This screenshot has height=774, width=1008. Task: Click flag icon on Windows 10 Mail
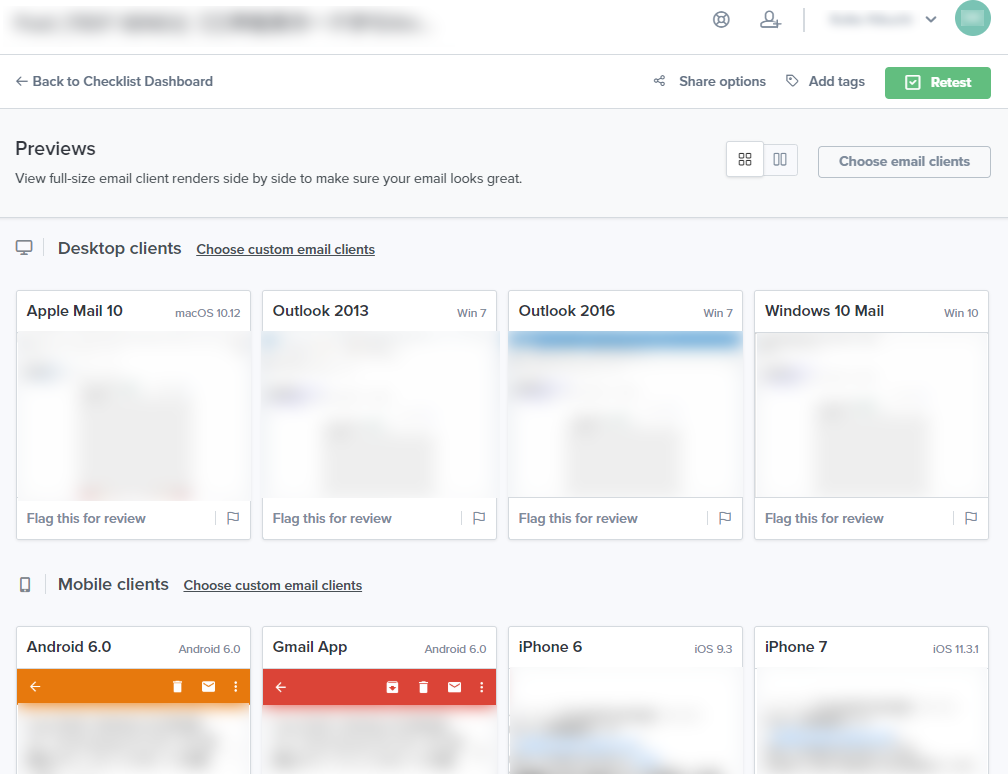tap(971, 518)
